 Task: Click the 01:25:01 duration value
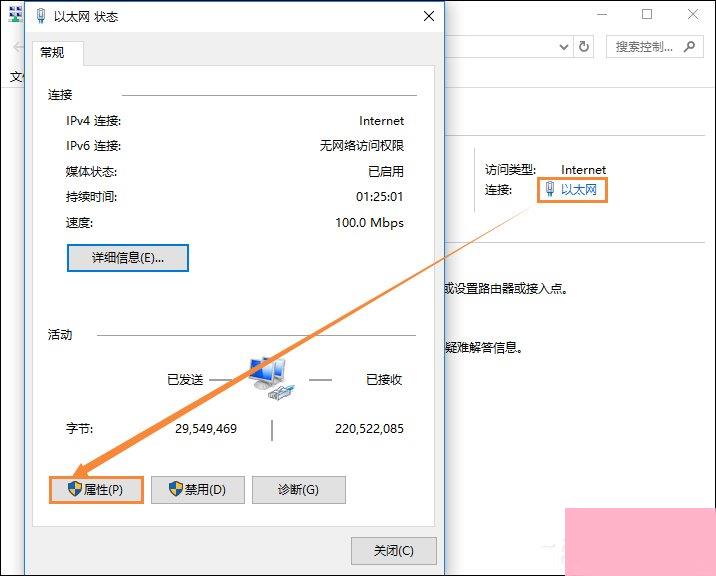[380, 197]
